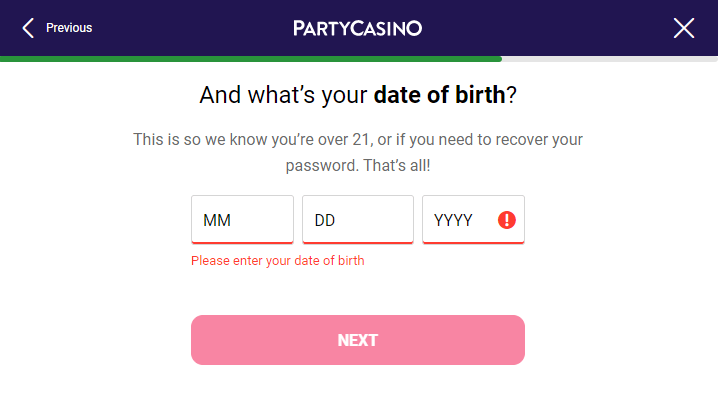Click the 'Please enter your date of birth' error message
This screenshot has height=419, width=718.
(277, 261)
